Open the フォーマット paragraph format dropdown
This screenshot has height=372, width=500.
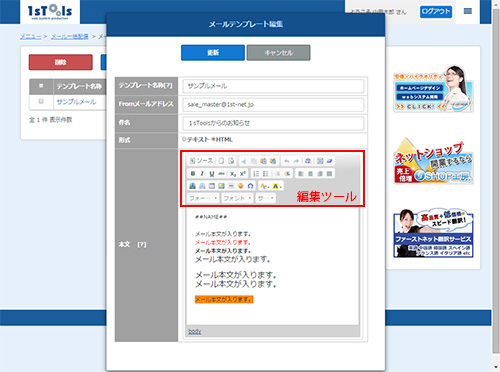click(x=203, y=198)
